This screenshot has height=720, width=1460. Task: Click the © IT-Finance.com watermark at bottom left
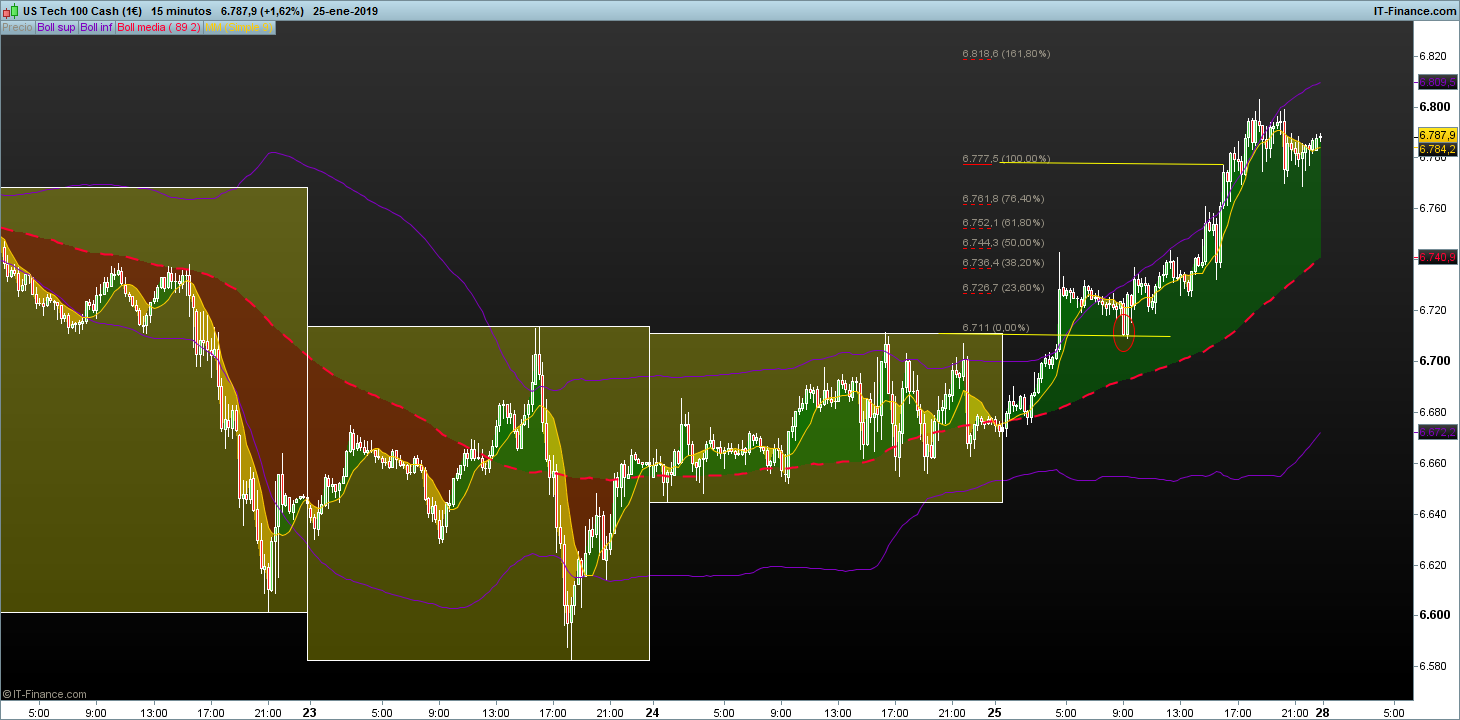45,693
